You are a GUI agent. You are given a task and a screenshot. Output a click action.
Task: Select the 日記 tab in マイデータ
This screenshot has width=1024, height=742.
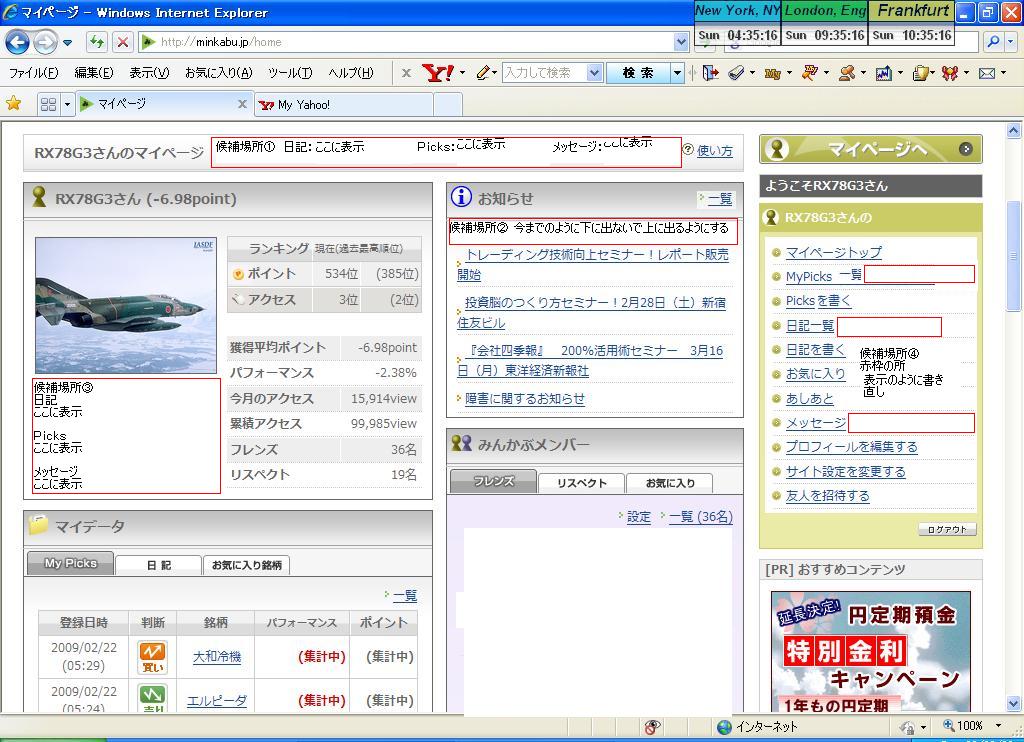[x=159, y=565]
